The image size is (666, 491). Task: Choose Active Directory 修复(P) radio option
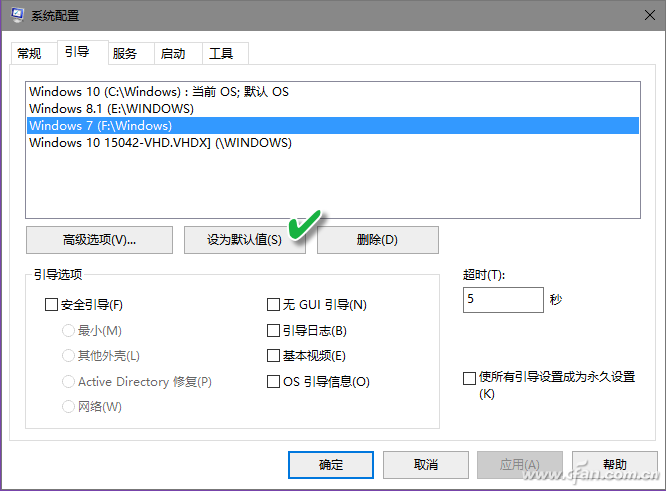point(68,381)
